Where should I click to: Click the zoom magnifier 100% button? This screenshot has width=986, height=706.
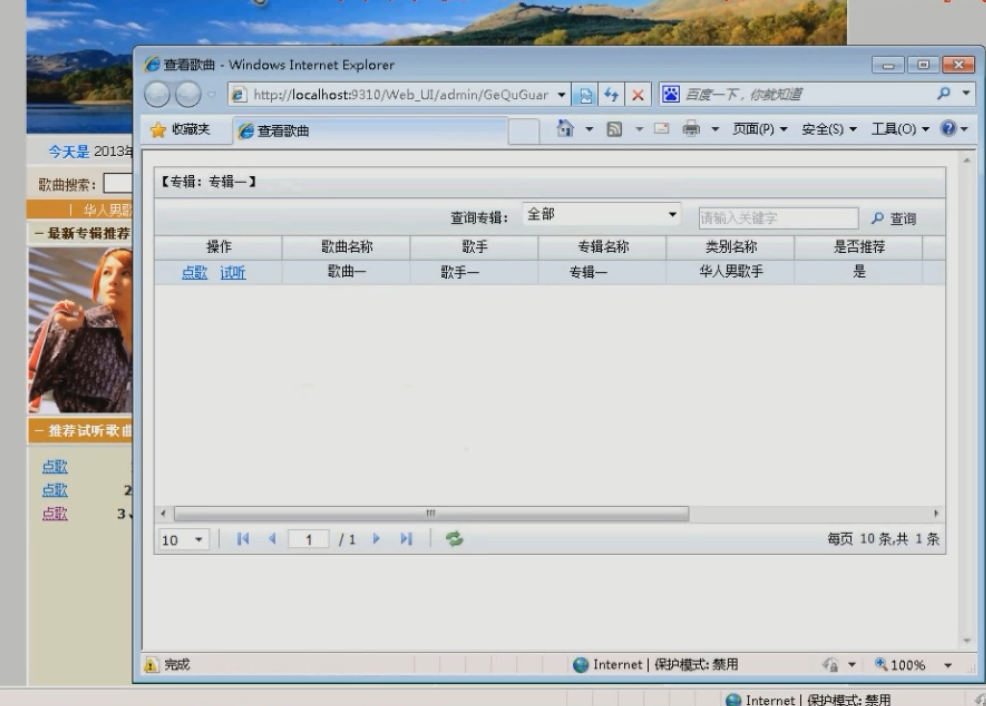tap(900, 665)
